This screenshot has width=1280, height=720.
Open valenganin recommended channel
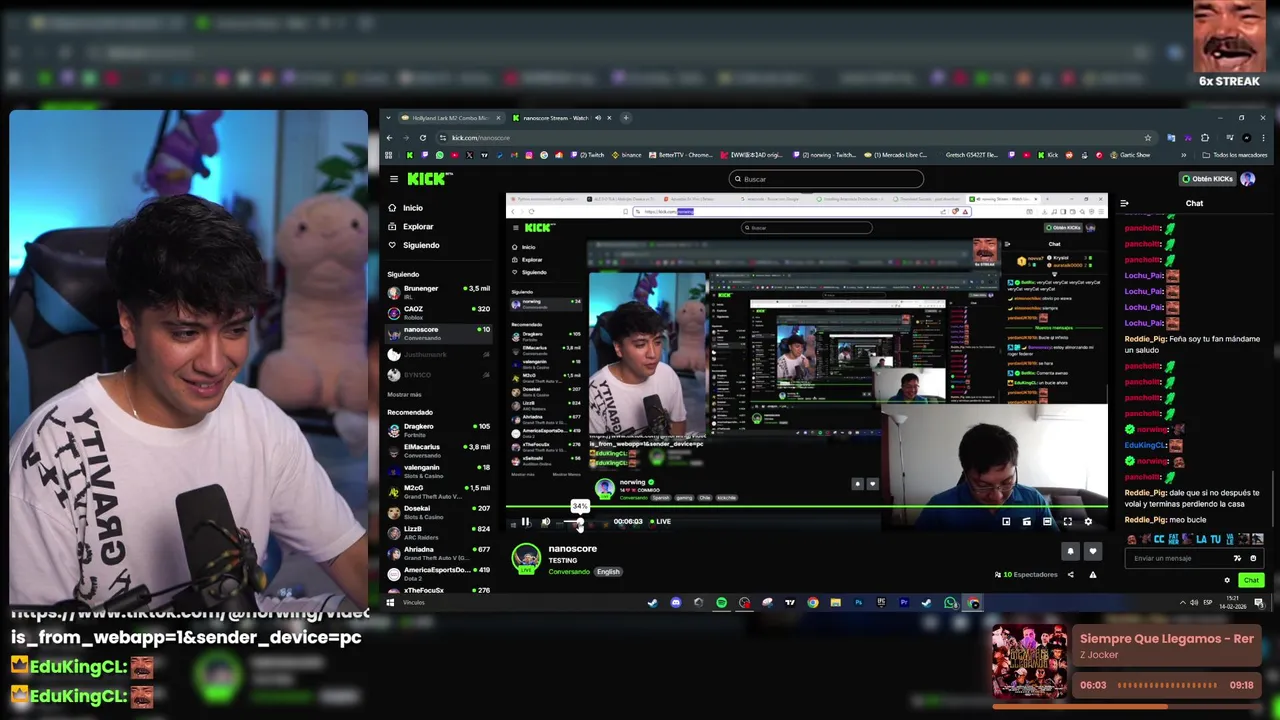(439, 471)
